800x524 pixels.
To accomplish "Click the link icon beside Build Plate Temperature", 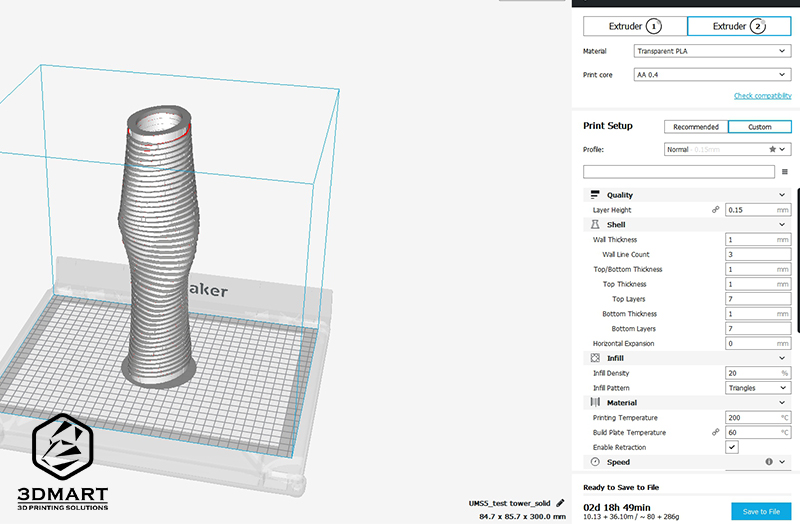I will (x=715, y=432).
